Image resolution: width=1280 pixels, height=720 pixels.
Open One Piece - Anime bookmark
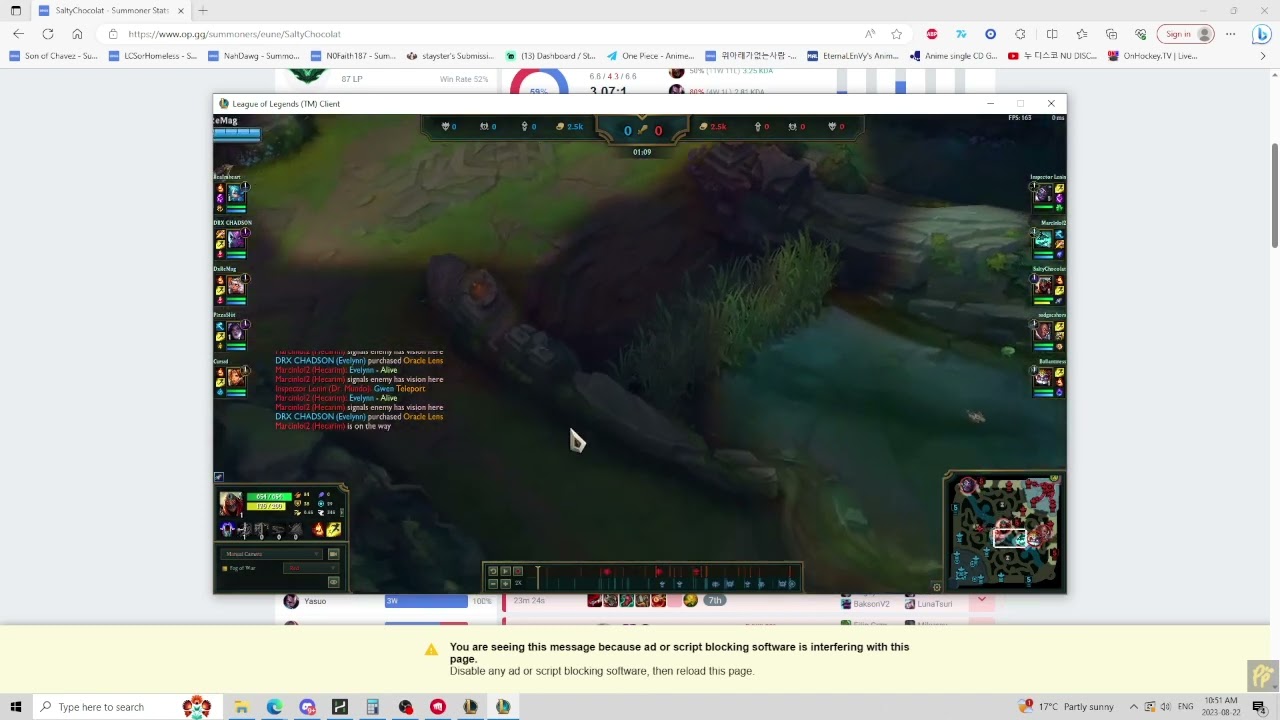(x=650, y=56)
